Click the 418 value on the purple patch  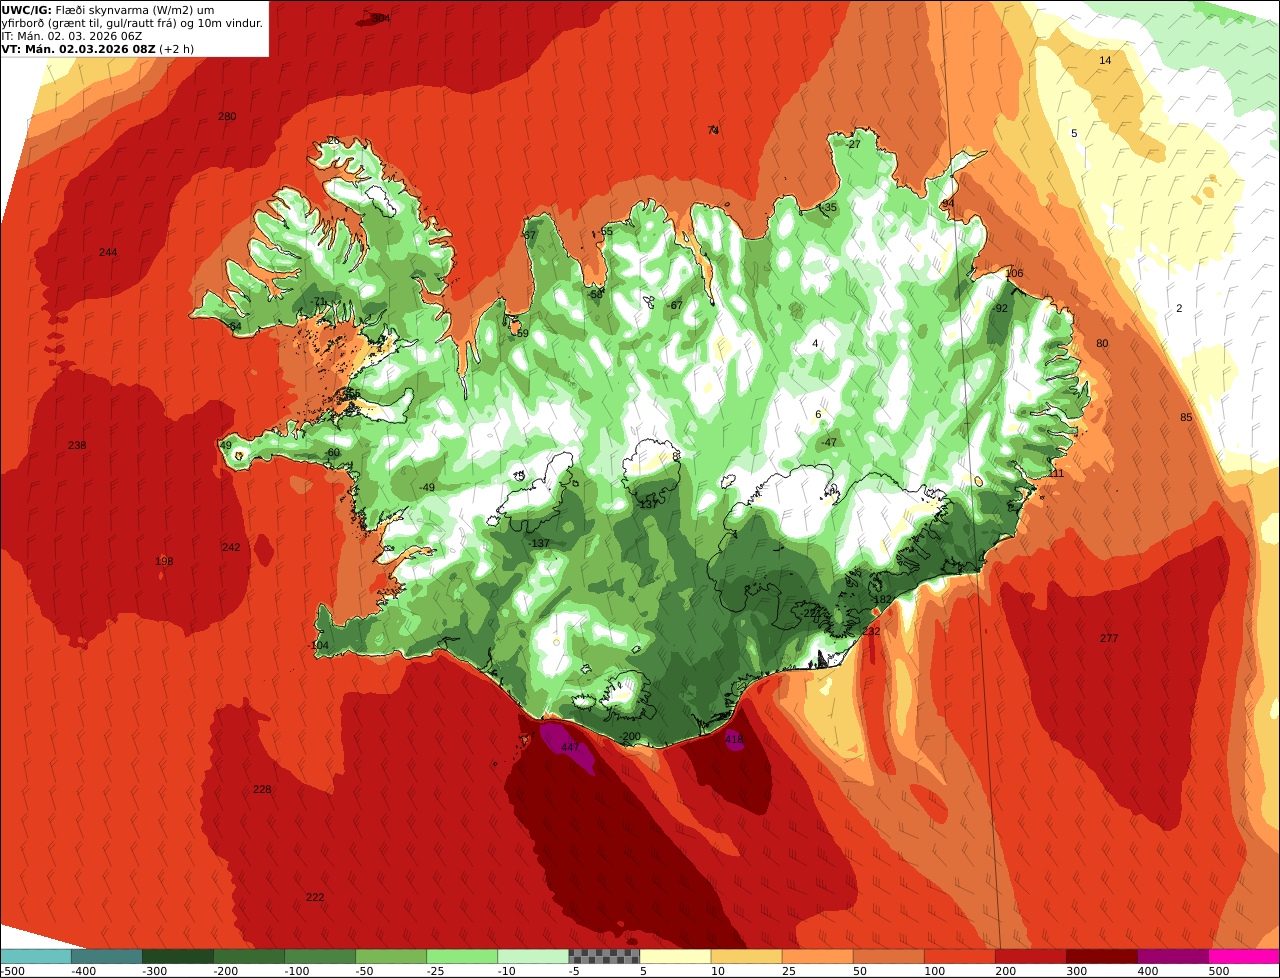click(x=734, y=740)
